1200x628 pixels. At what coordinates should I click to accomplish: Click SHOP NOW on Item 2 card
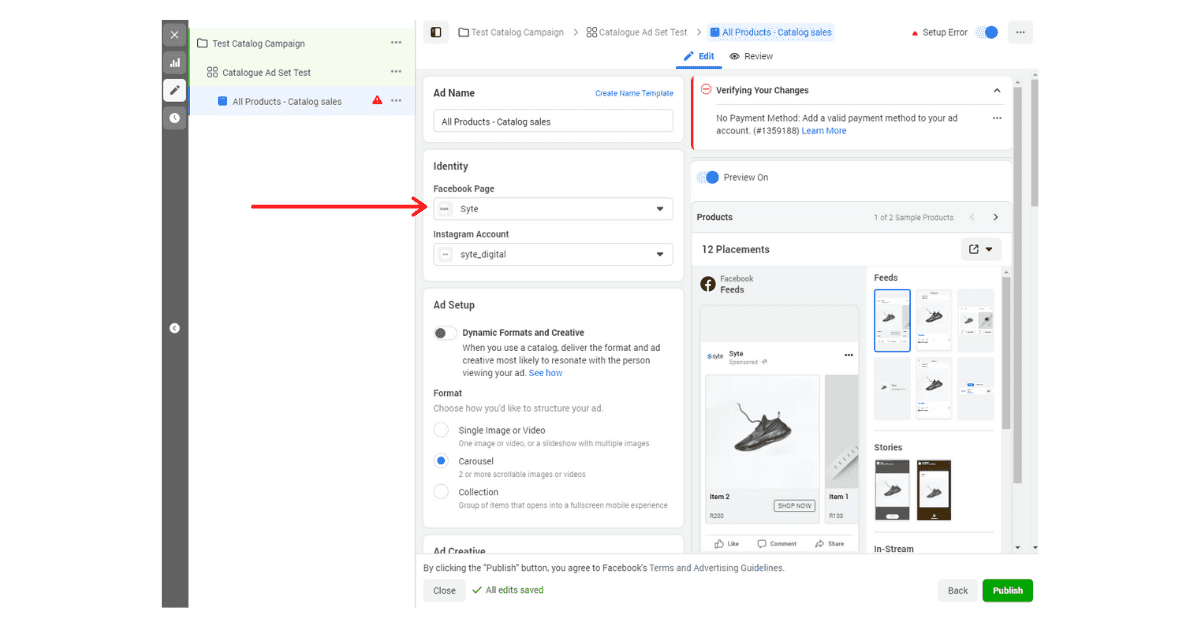794,506
